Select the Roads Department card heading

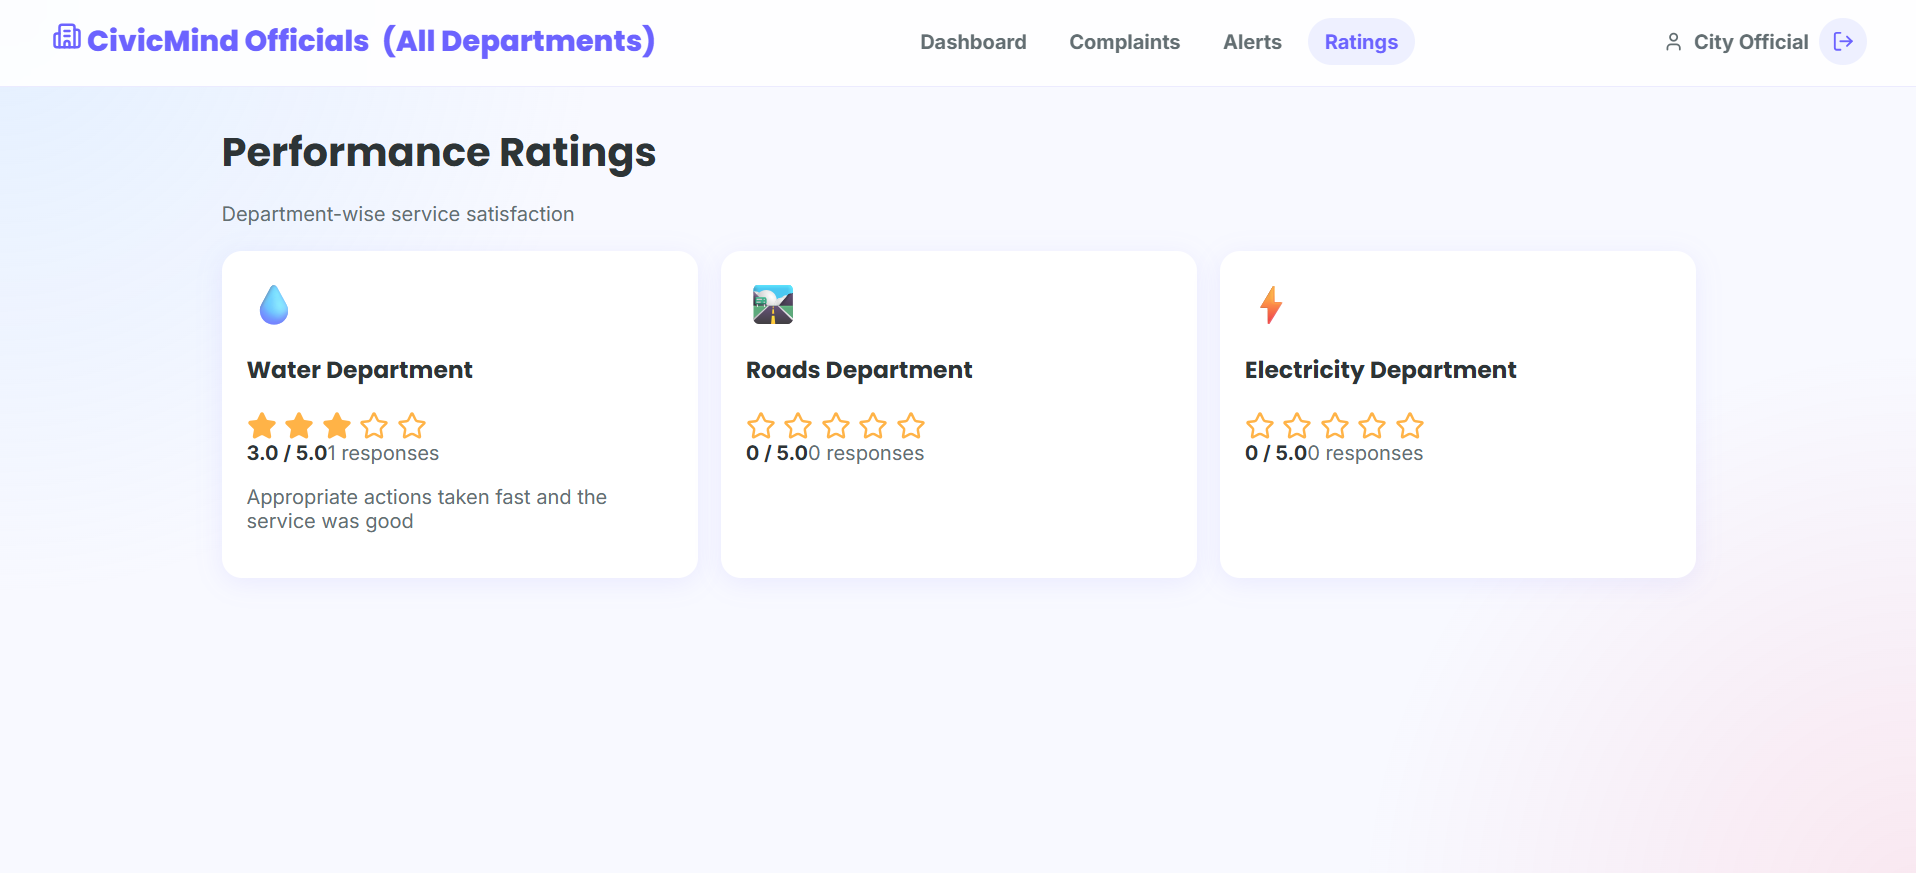859,370
